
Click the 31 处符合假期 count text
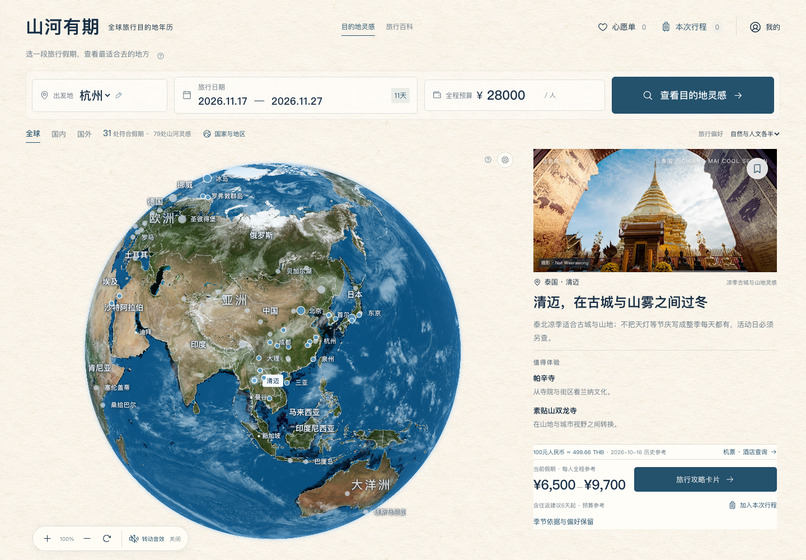123,134
